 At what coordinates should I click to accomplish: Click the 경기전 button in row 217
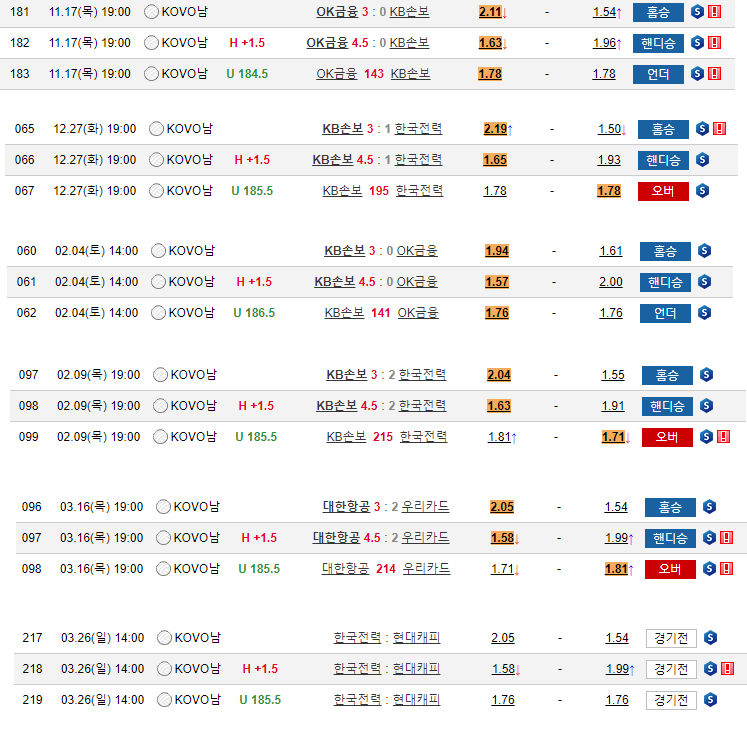point(670,638)
